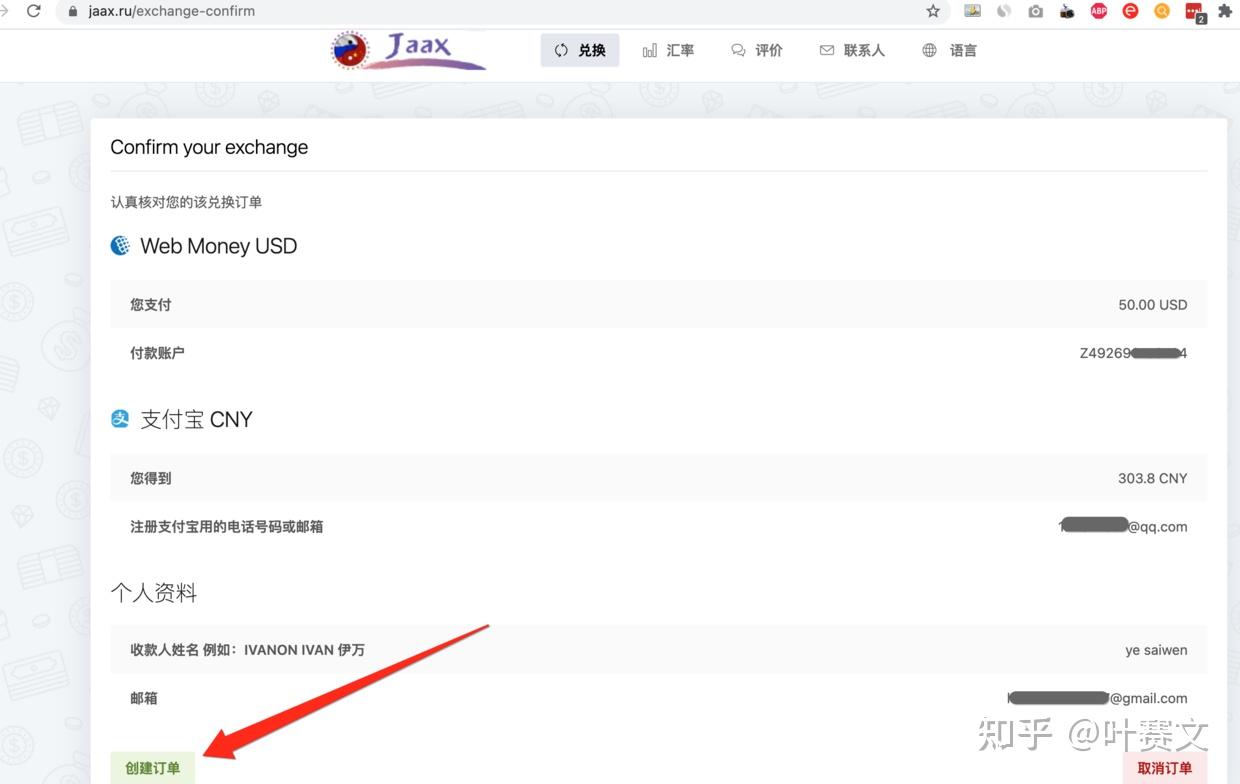Image resolution: width=1240 pixels, height=784 pixels.
Task: Bookmark this page with the star icon
Action: [x=933, y=11]
